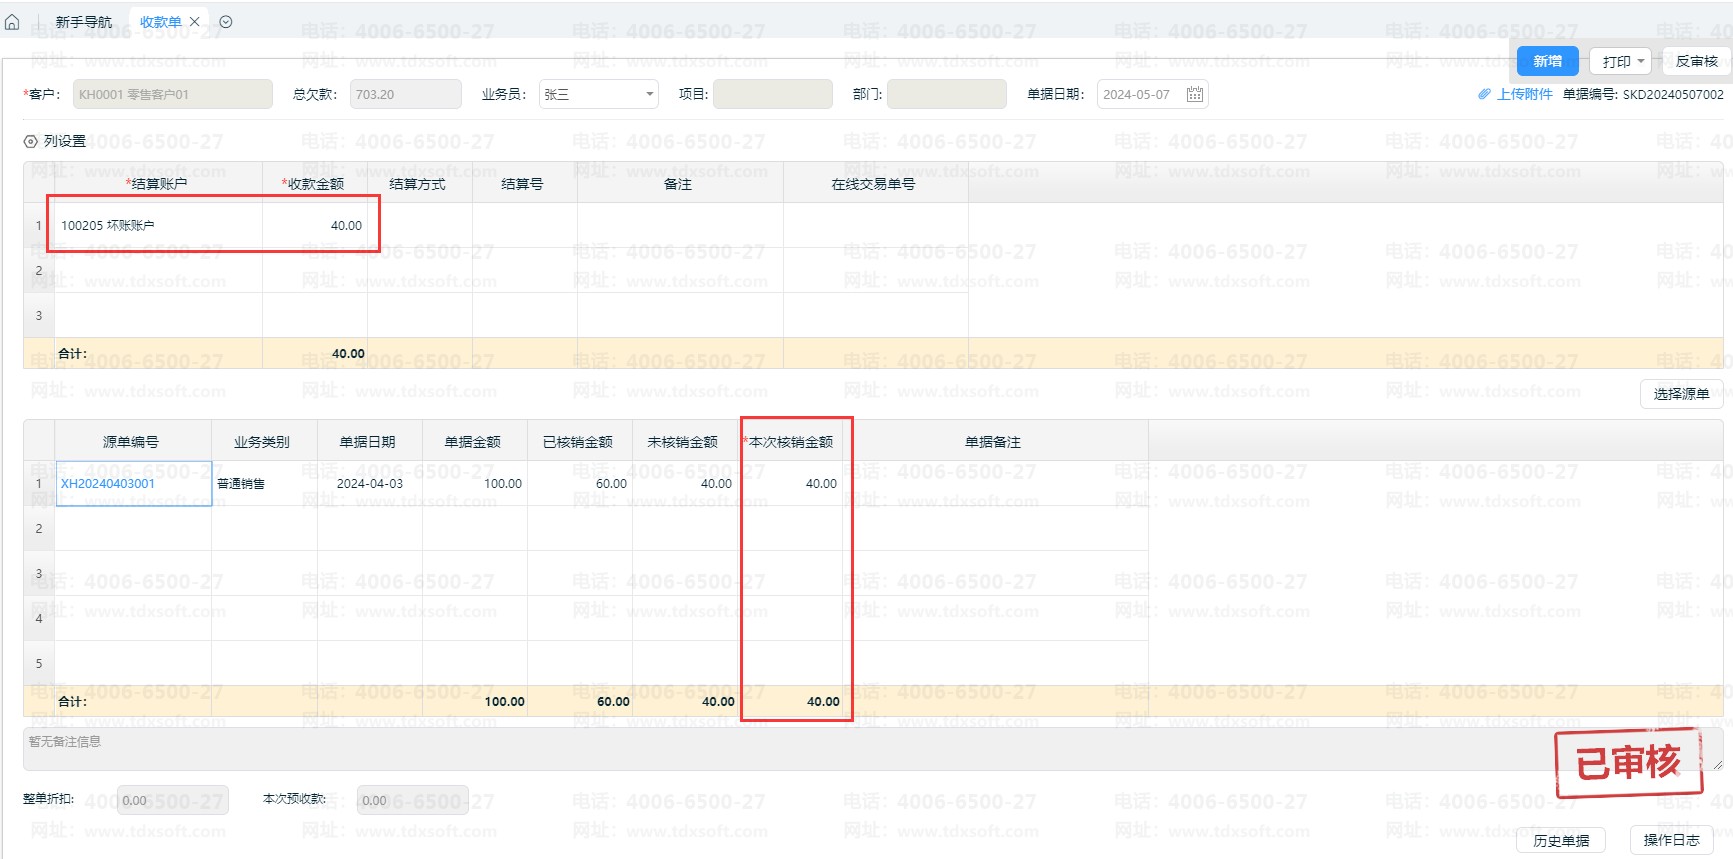Open the tab list circled-arrow icon
The width and height of the screenshot is (1733, 859).
click(x=226, y=22)
